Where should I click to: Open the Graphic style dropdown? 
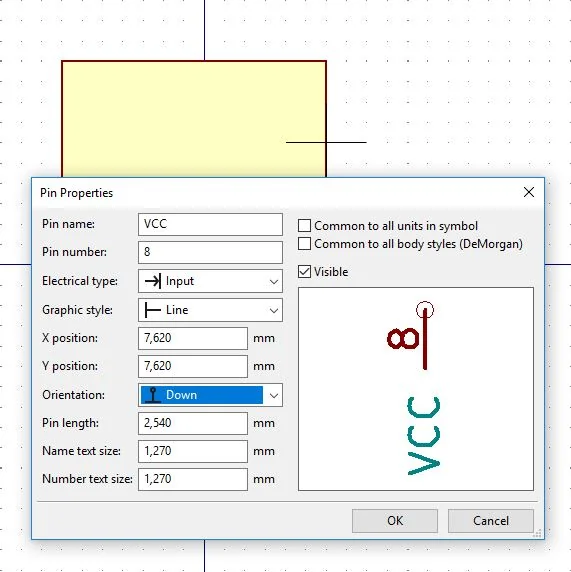[x=210, y=310]
